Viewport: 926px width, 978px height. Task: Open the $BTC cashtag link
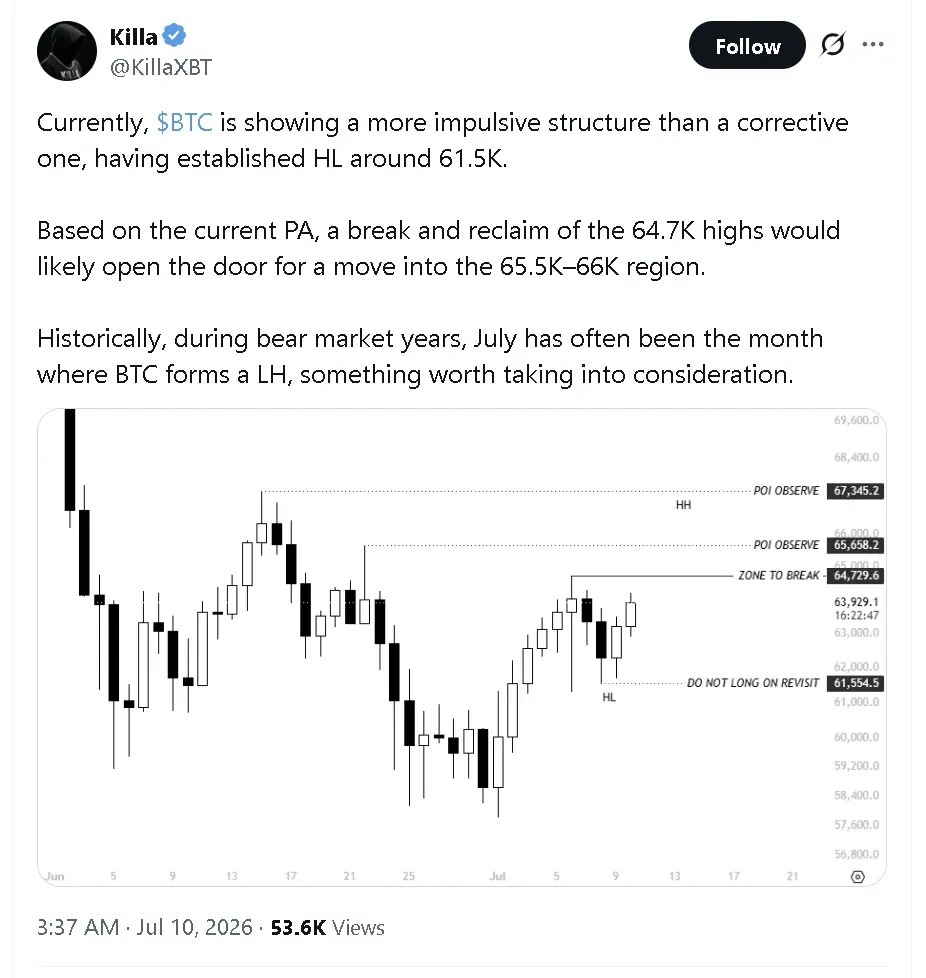point(185,122)
